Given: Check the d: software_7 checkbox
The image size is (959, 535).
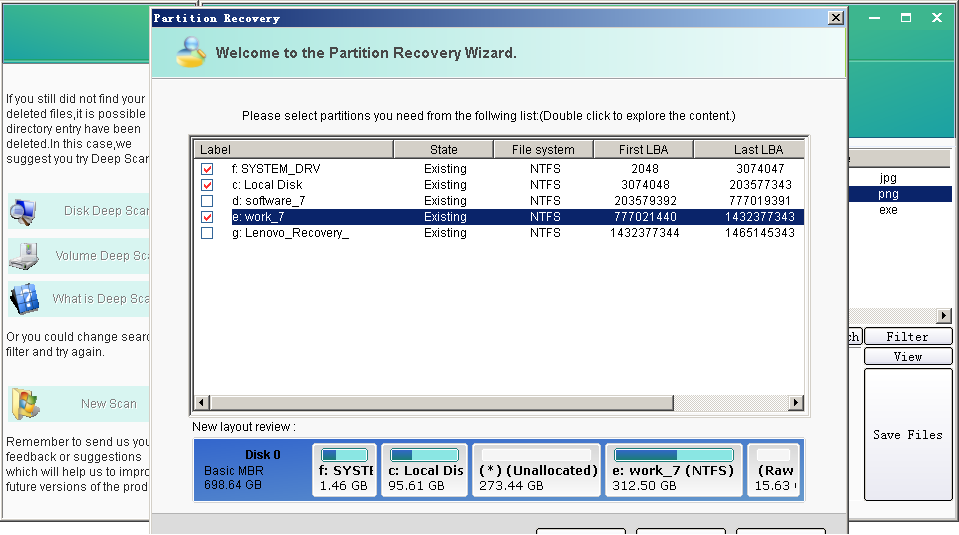Looking at the screenshot, I should tap(207, 201).
